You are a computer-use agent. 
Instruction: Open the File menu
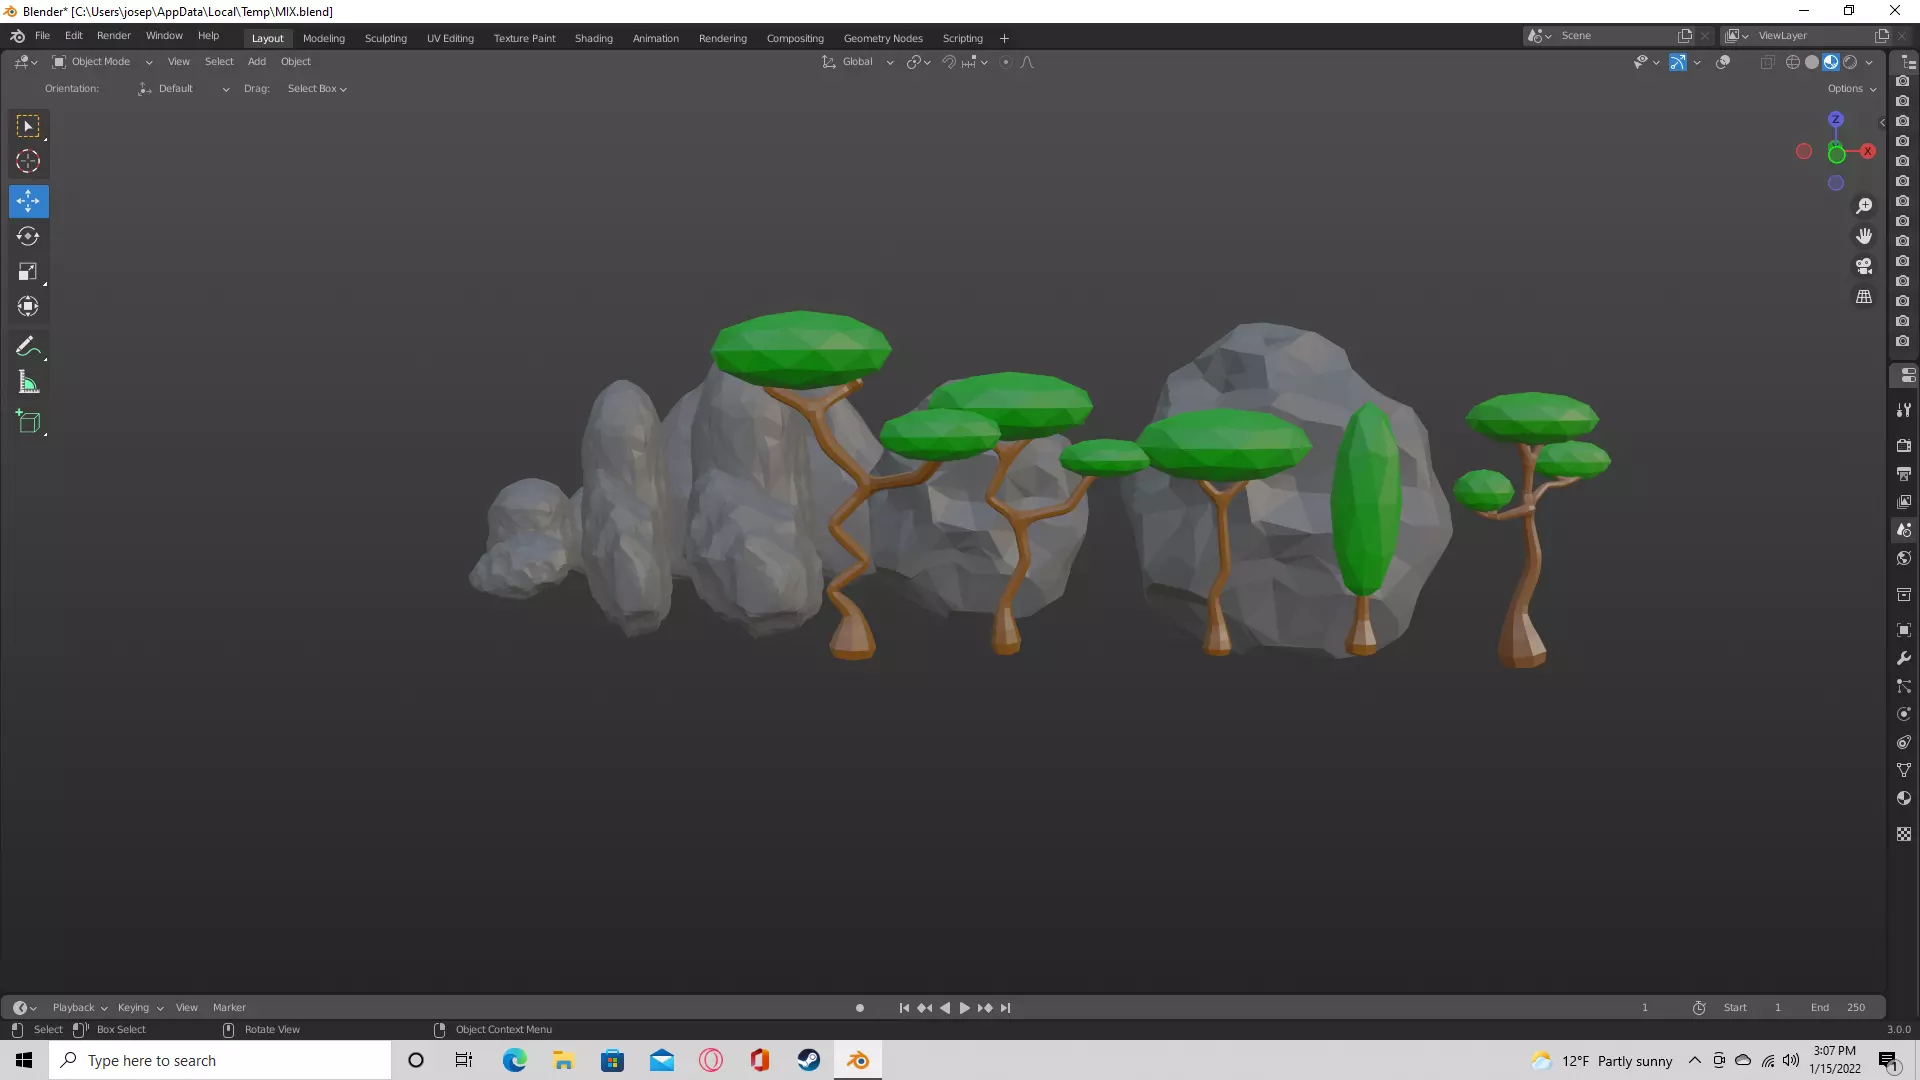click(42, 36)
